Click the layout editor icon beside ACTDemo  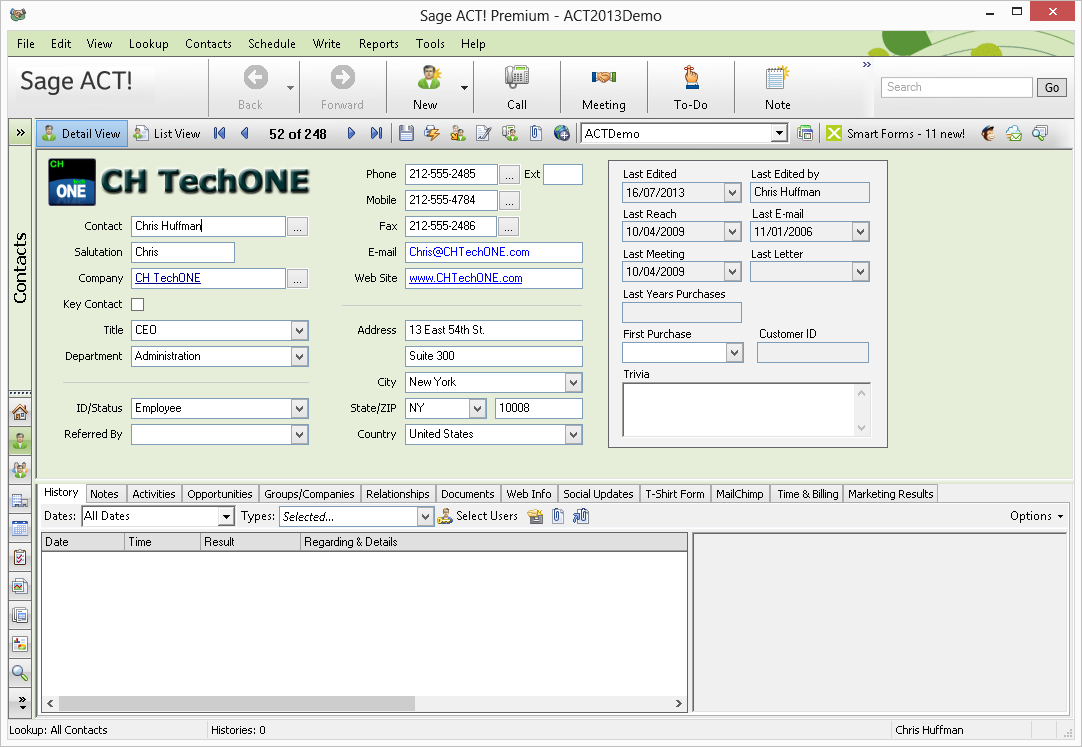click(x=805, y=133)
